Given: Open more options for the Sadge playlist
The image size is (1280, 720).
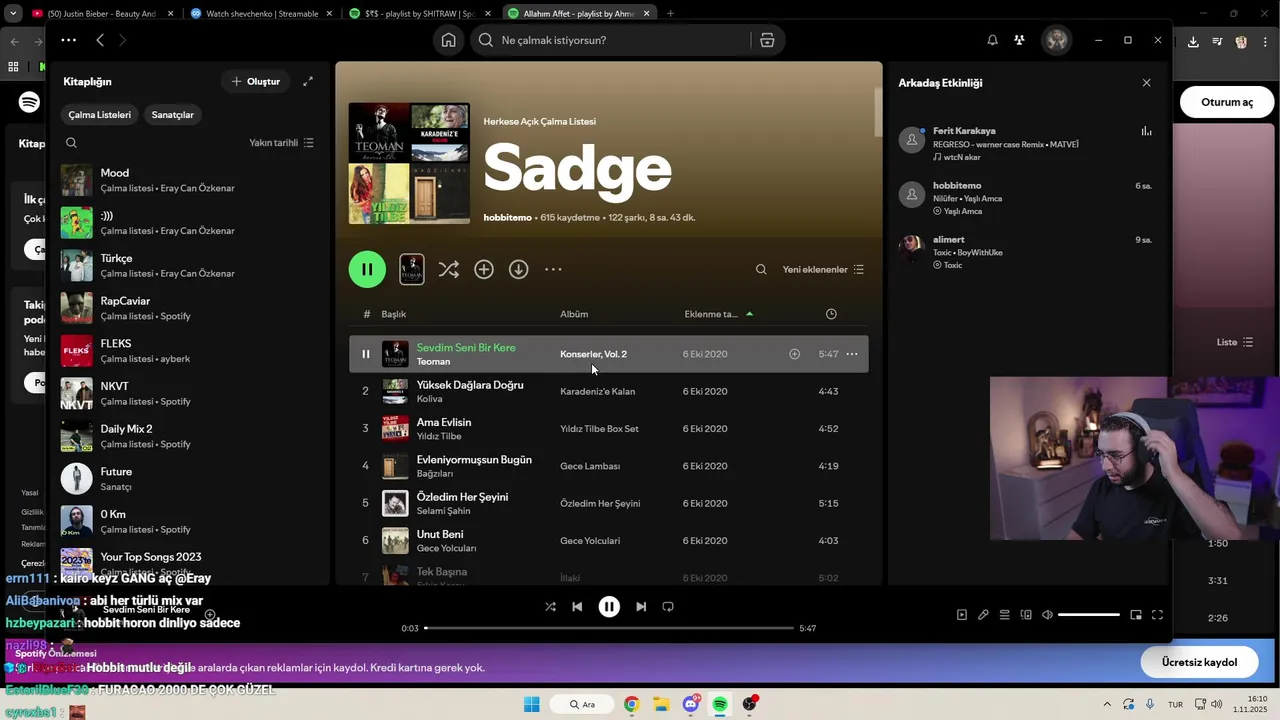Looking at the screenshot, I should (x=553, y=269).
